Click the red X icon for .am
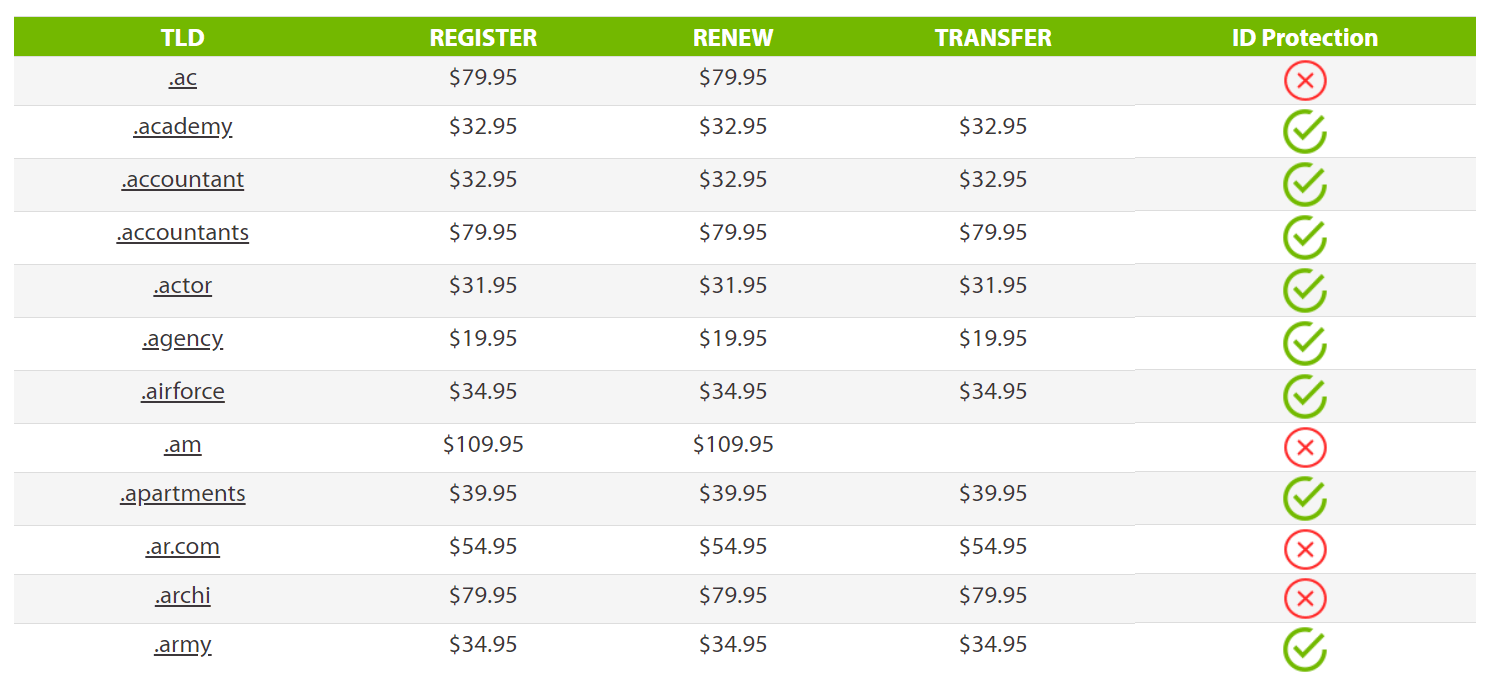 1304,447
